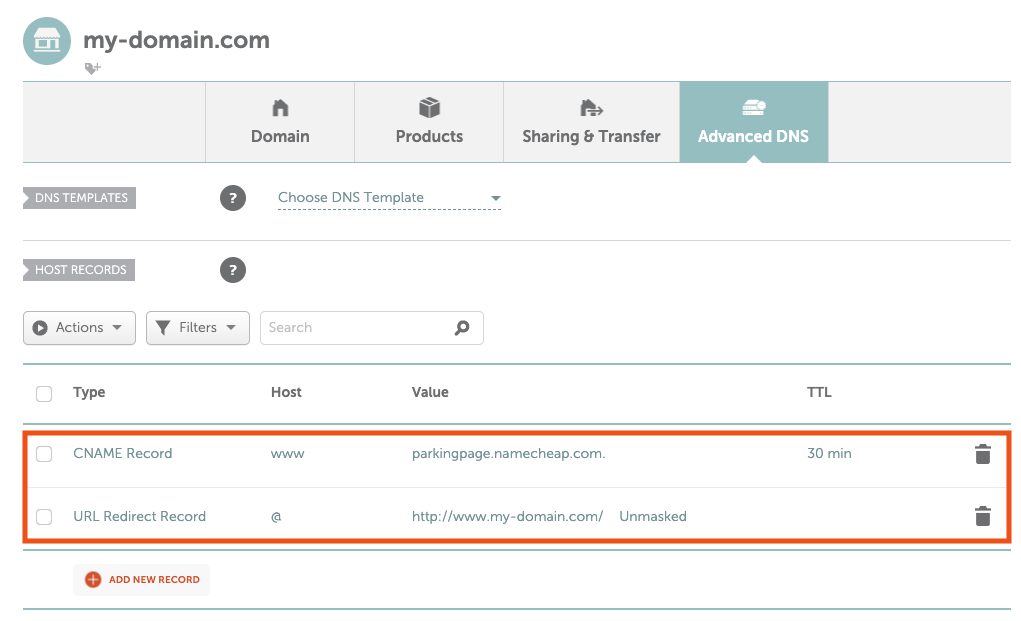Click the magnifier icon in search box
Screen dimensions: 1021x621
tap(461, 328)
